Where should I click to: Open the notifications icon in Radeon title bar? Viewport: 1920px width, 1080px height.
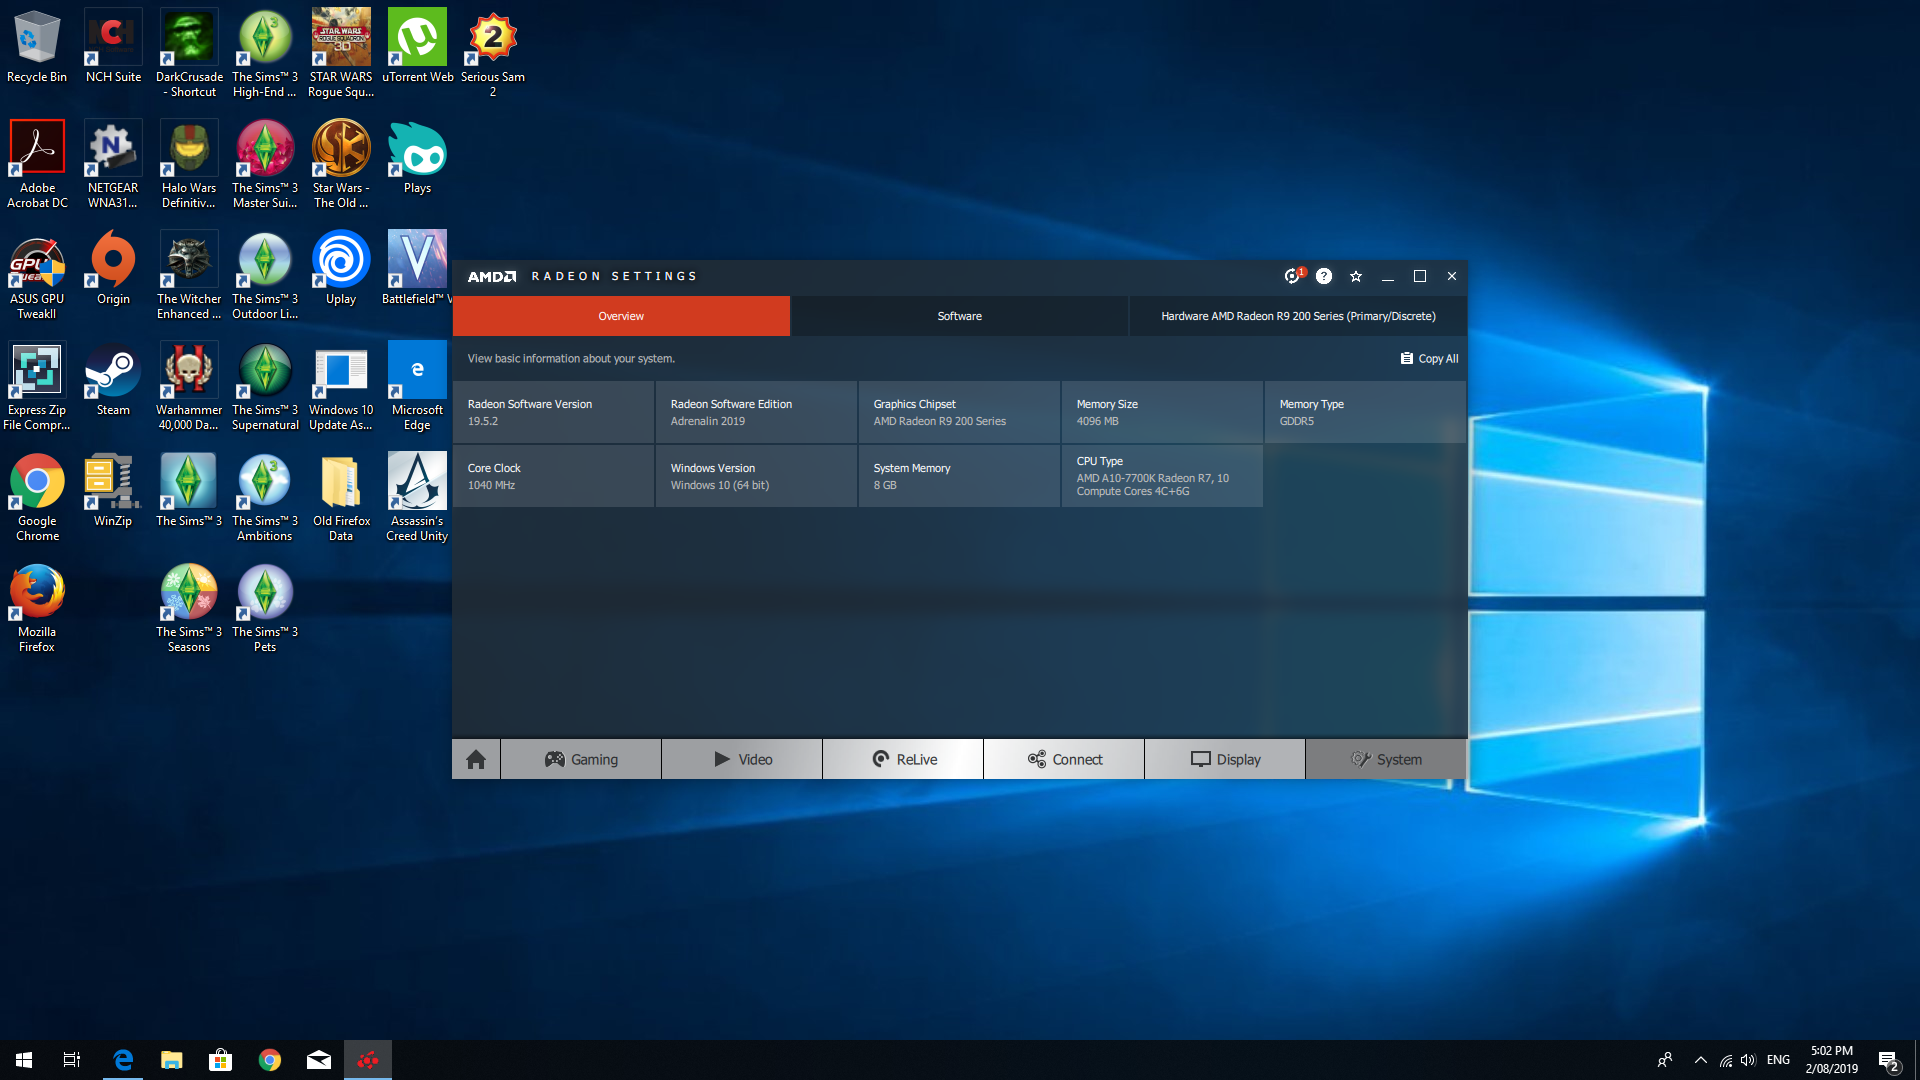click(x=1293, y=276)
